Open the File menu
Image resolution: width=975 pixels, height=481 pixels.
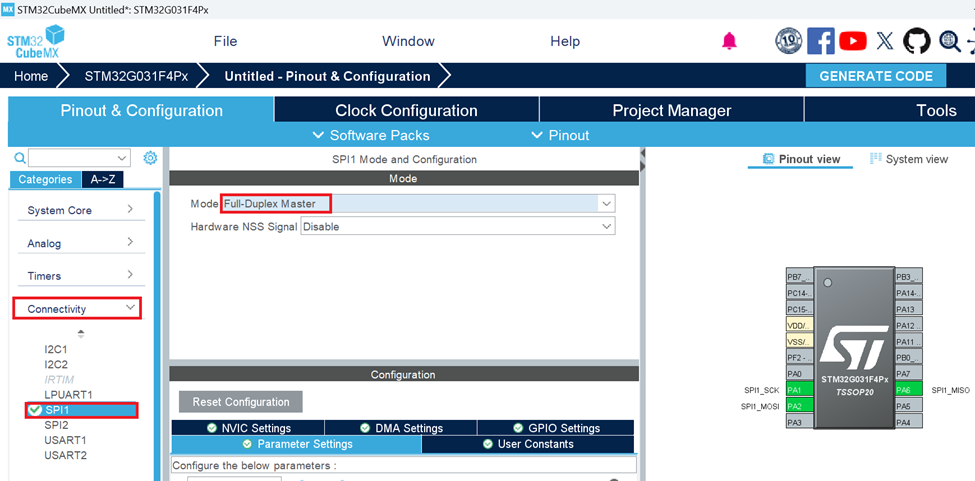coord(225,41)
